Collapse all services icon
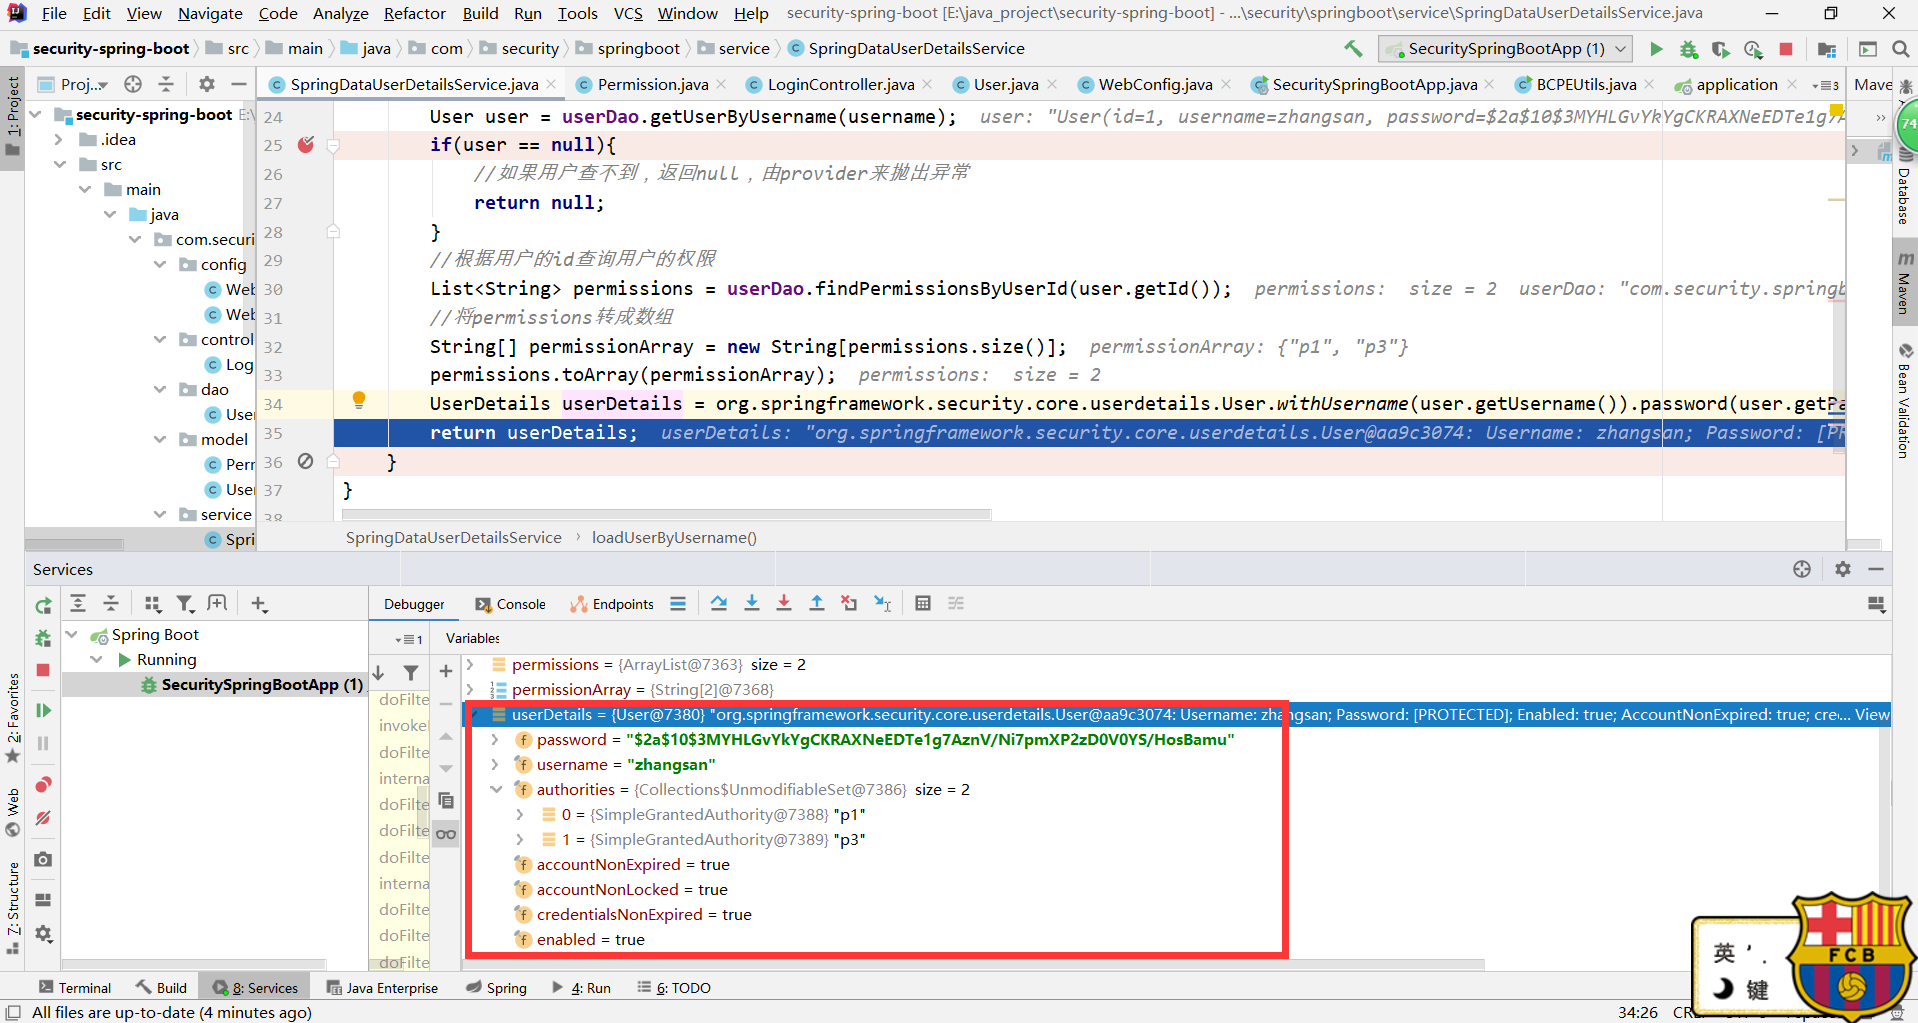The image size is (1918, 1023). (x=111, y=603)
